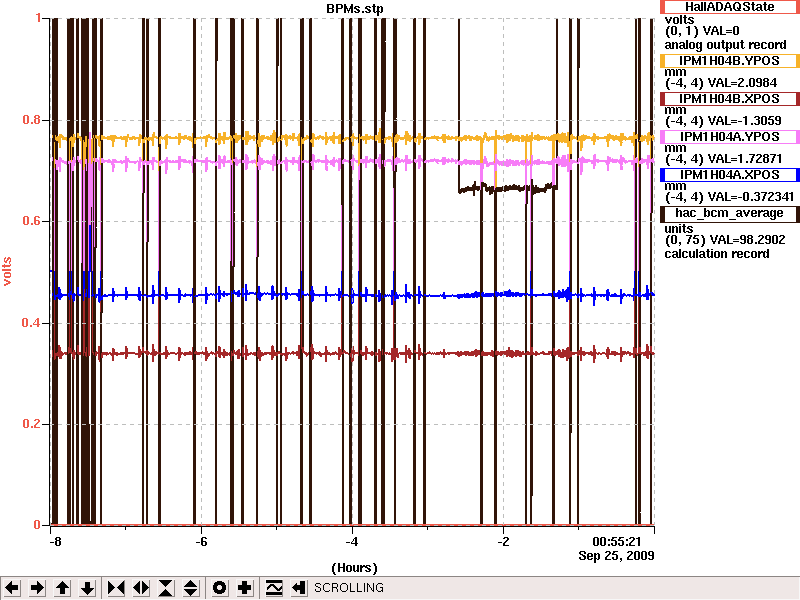Click the 0.4 y-axis tick label
Image resolution: width=800 pixels, height=600 pixels.
(x=32, y=323)
